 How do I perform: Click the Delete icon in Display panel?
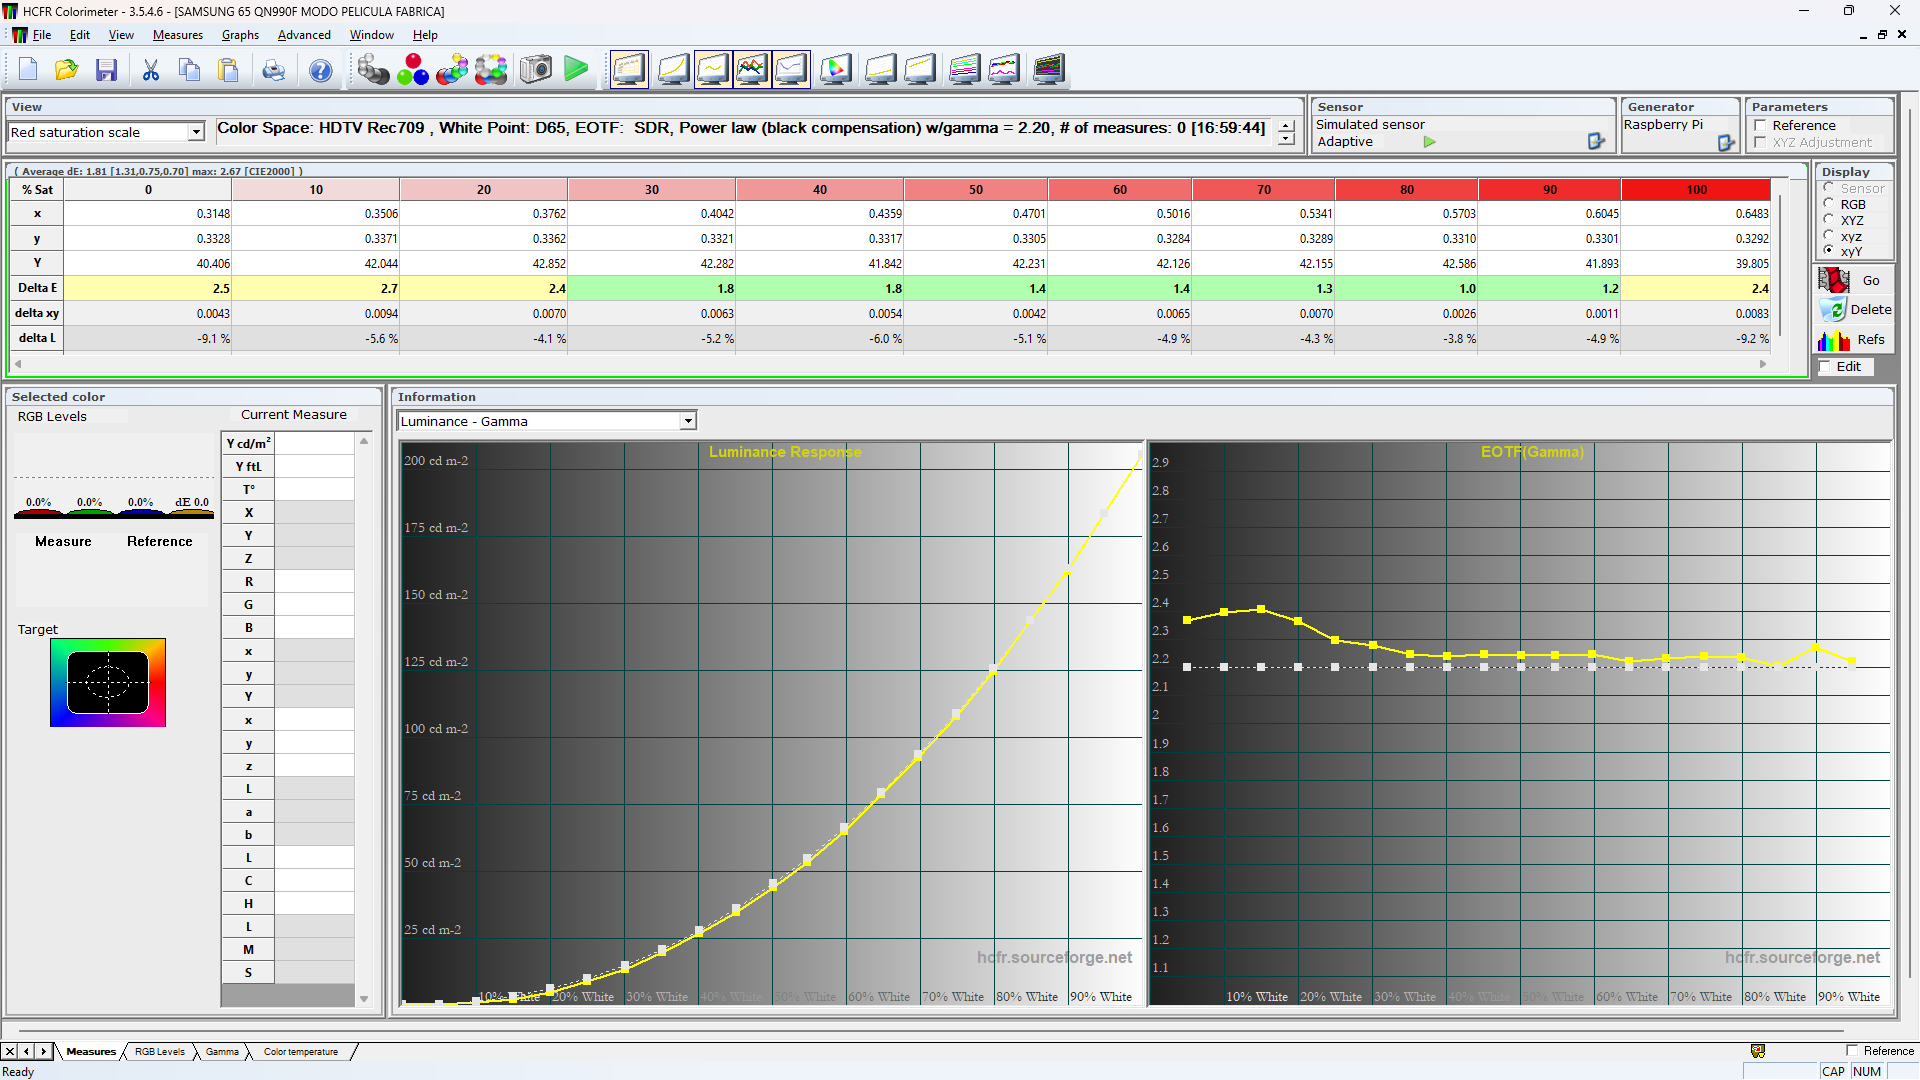tap(1834, 310)
